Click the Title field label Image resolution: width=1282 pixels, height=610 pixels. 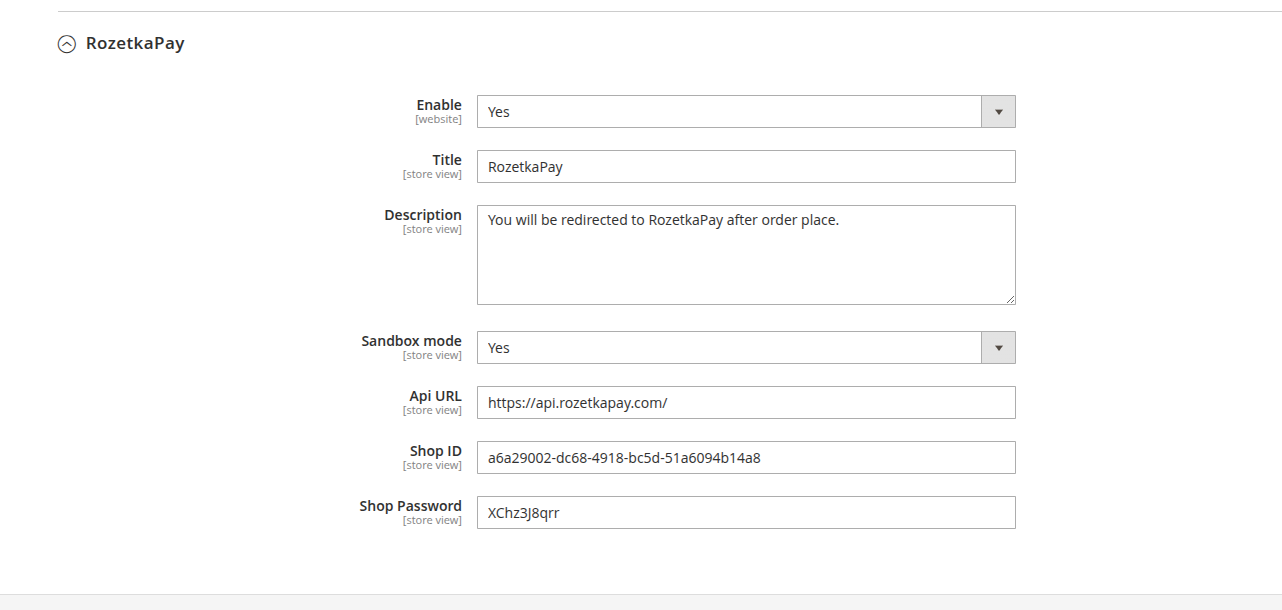point(447,160)
